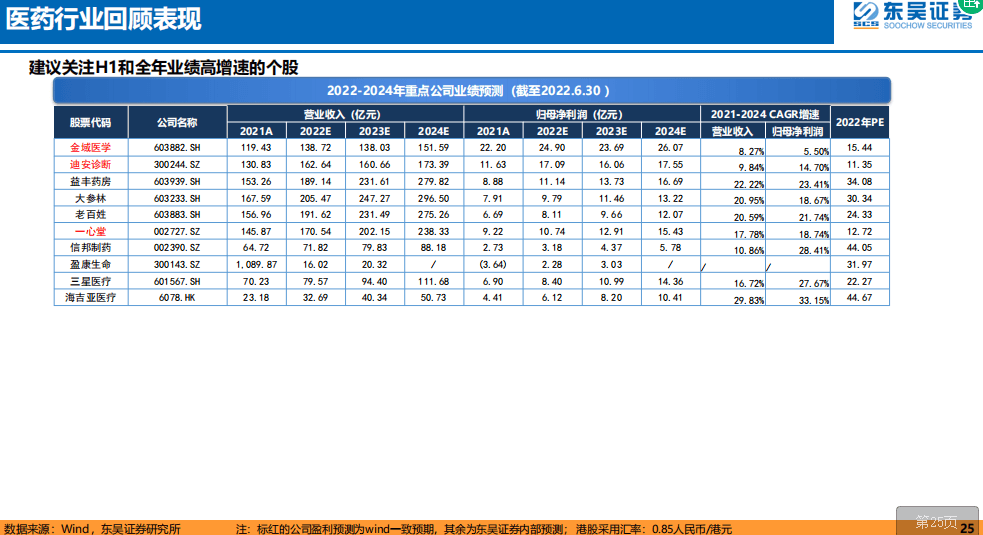The height and width of the screenshot is (535, 983).
Task: Click stock code 300143.SZ
Action: [x=177, y=265]
